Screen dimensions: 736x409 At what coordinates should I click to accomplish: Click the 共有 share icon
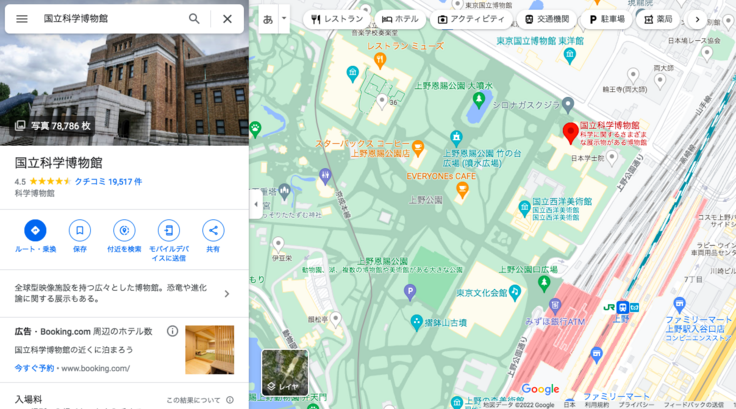213,231
